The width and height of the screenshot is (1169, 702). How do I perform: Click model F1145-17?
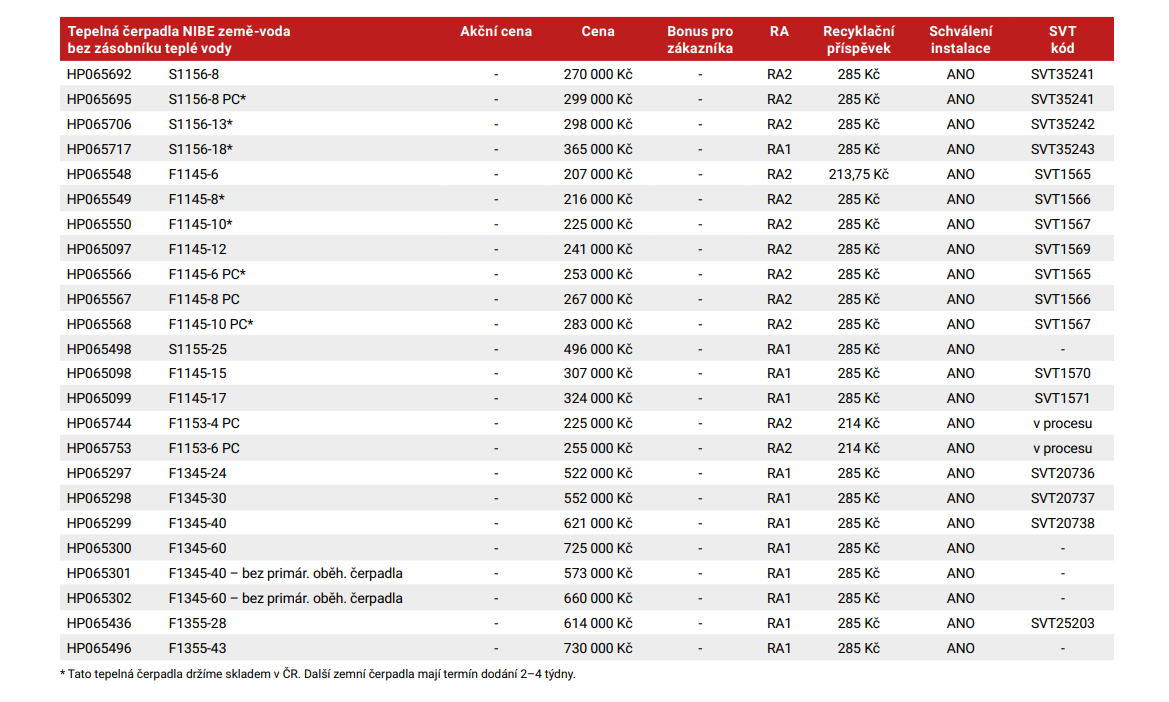pyautogui.click(x=198, y=399)
